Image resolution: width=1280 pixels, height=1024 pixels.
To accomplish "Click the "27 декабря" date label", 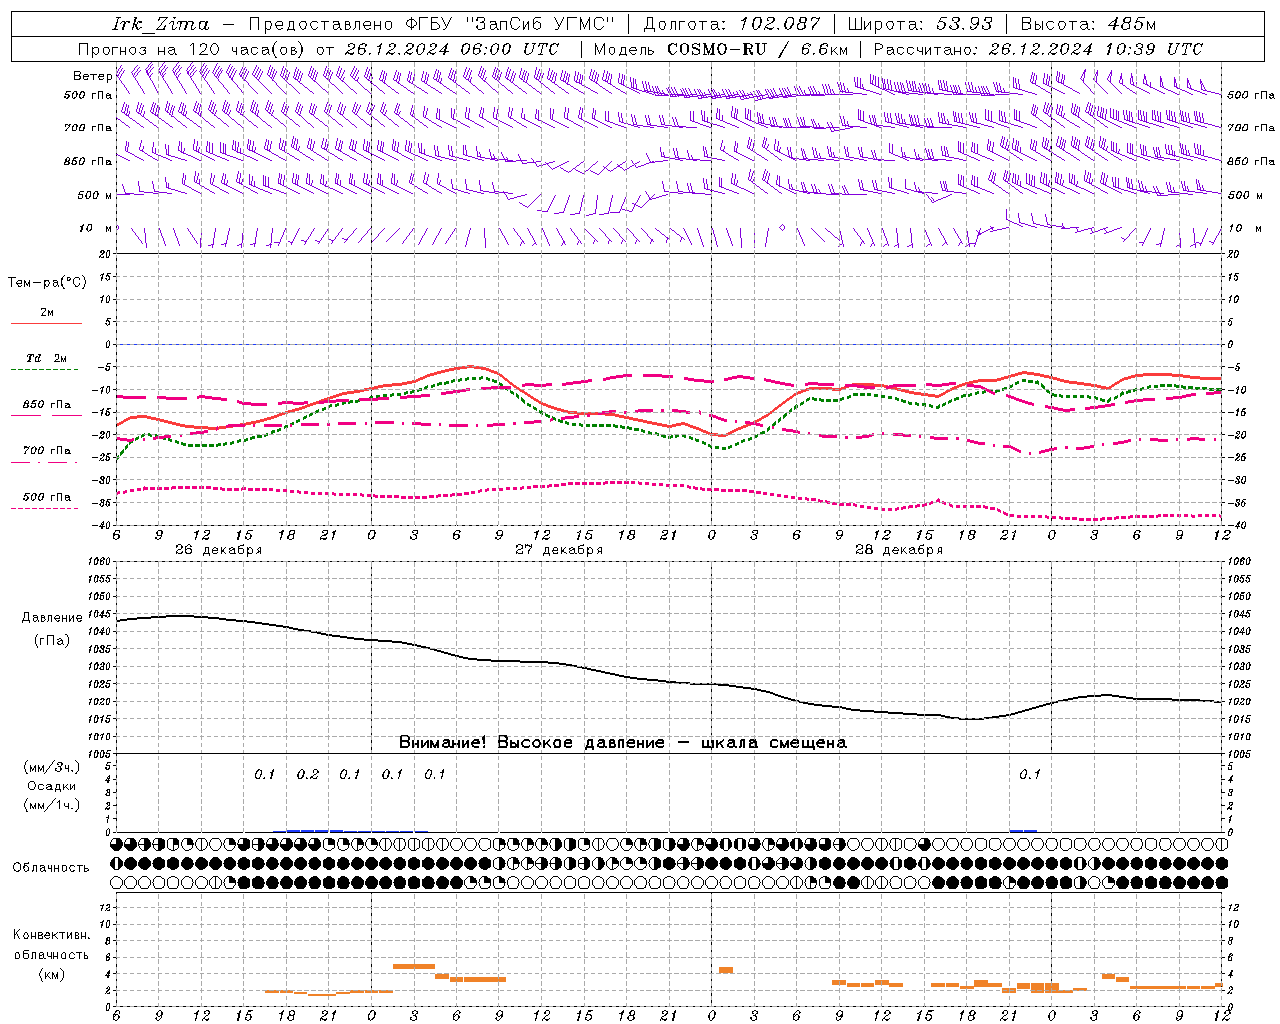I will (x=559, y=550).
